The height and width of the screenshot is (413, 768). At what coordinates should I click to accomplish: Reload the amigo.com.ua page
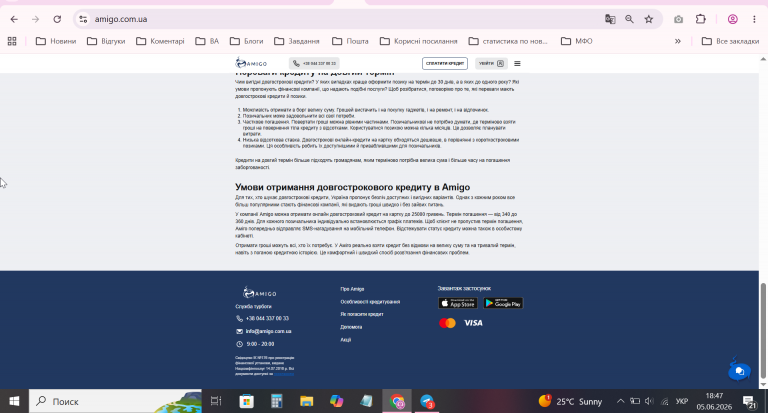point(57,19)
